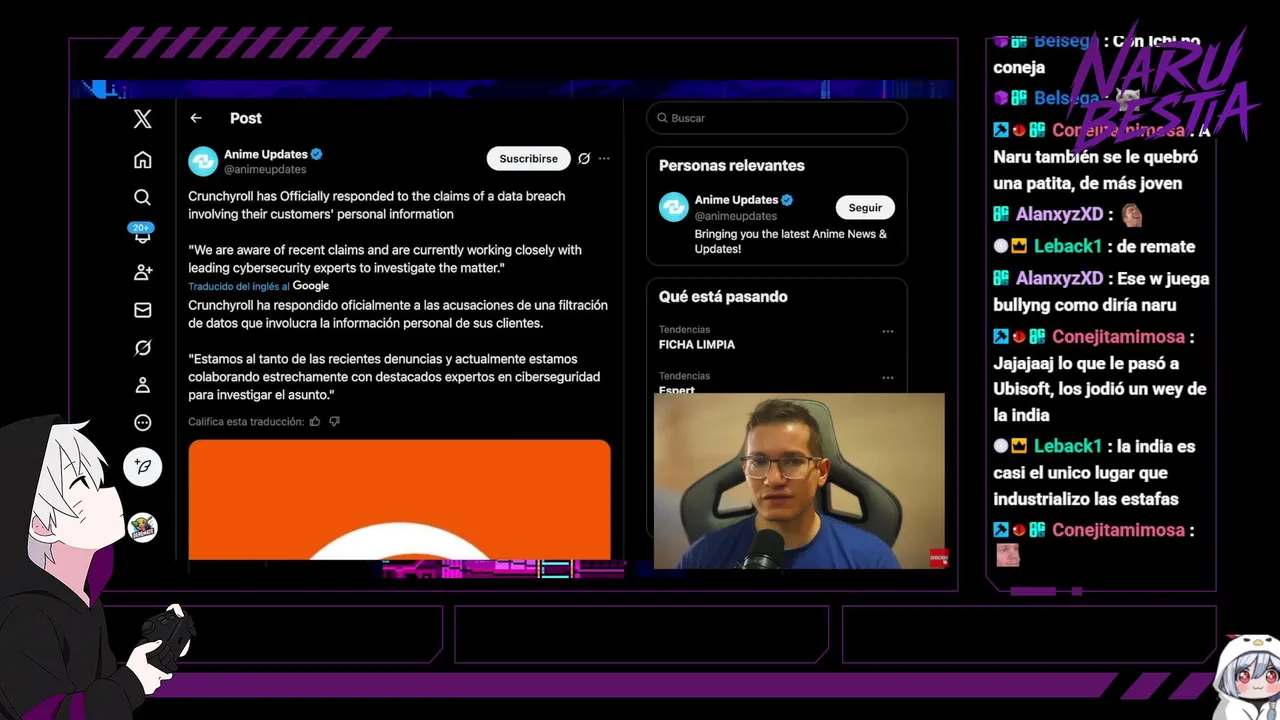The height and width of the screenshot is (720, 1280).
Task: Open Anime Updates avatar in post header
Action: coord(203,161)
